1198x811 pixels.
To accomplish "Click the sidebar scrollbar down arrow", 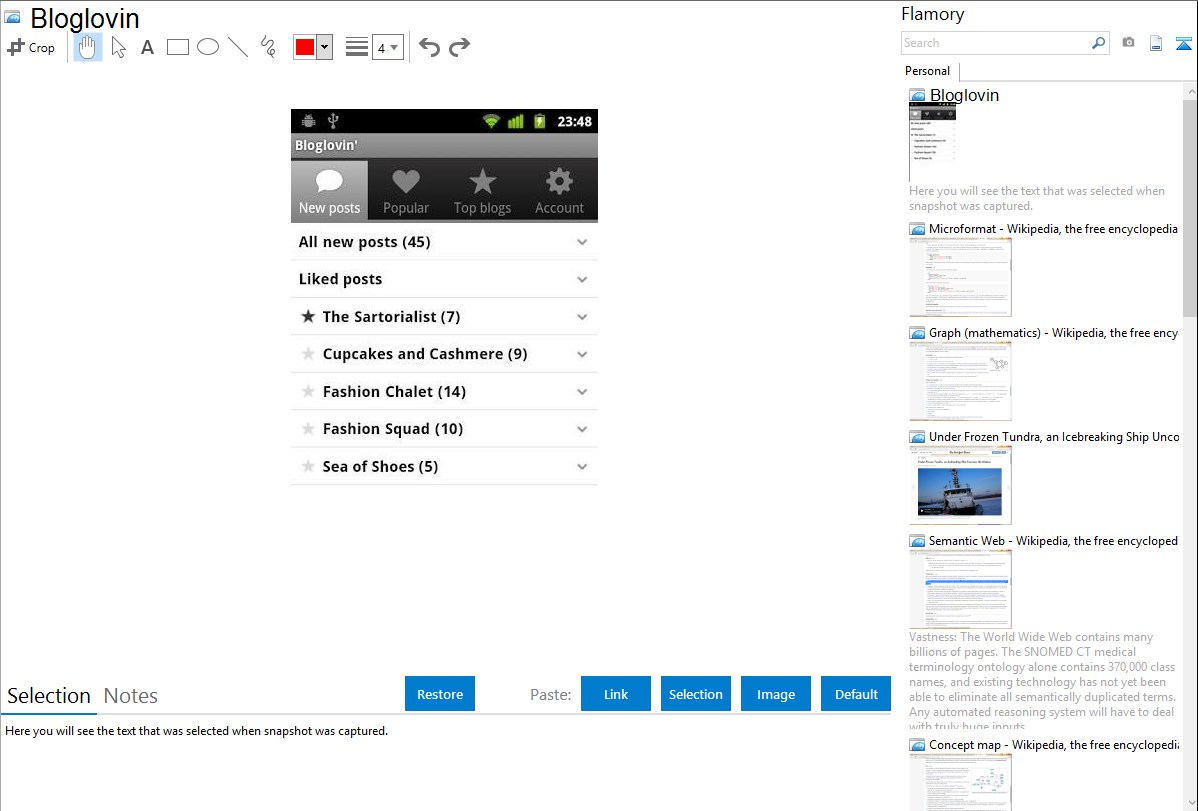I will [x=1190, y=803].
